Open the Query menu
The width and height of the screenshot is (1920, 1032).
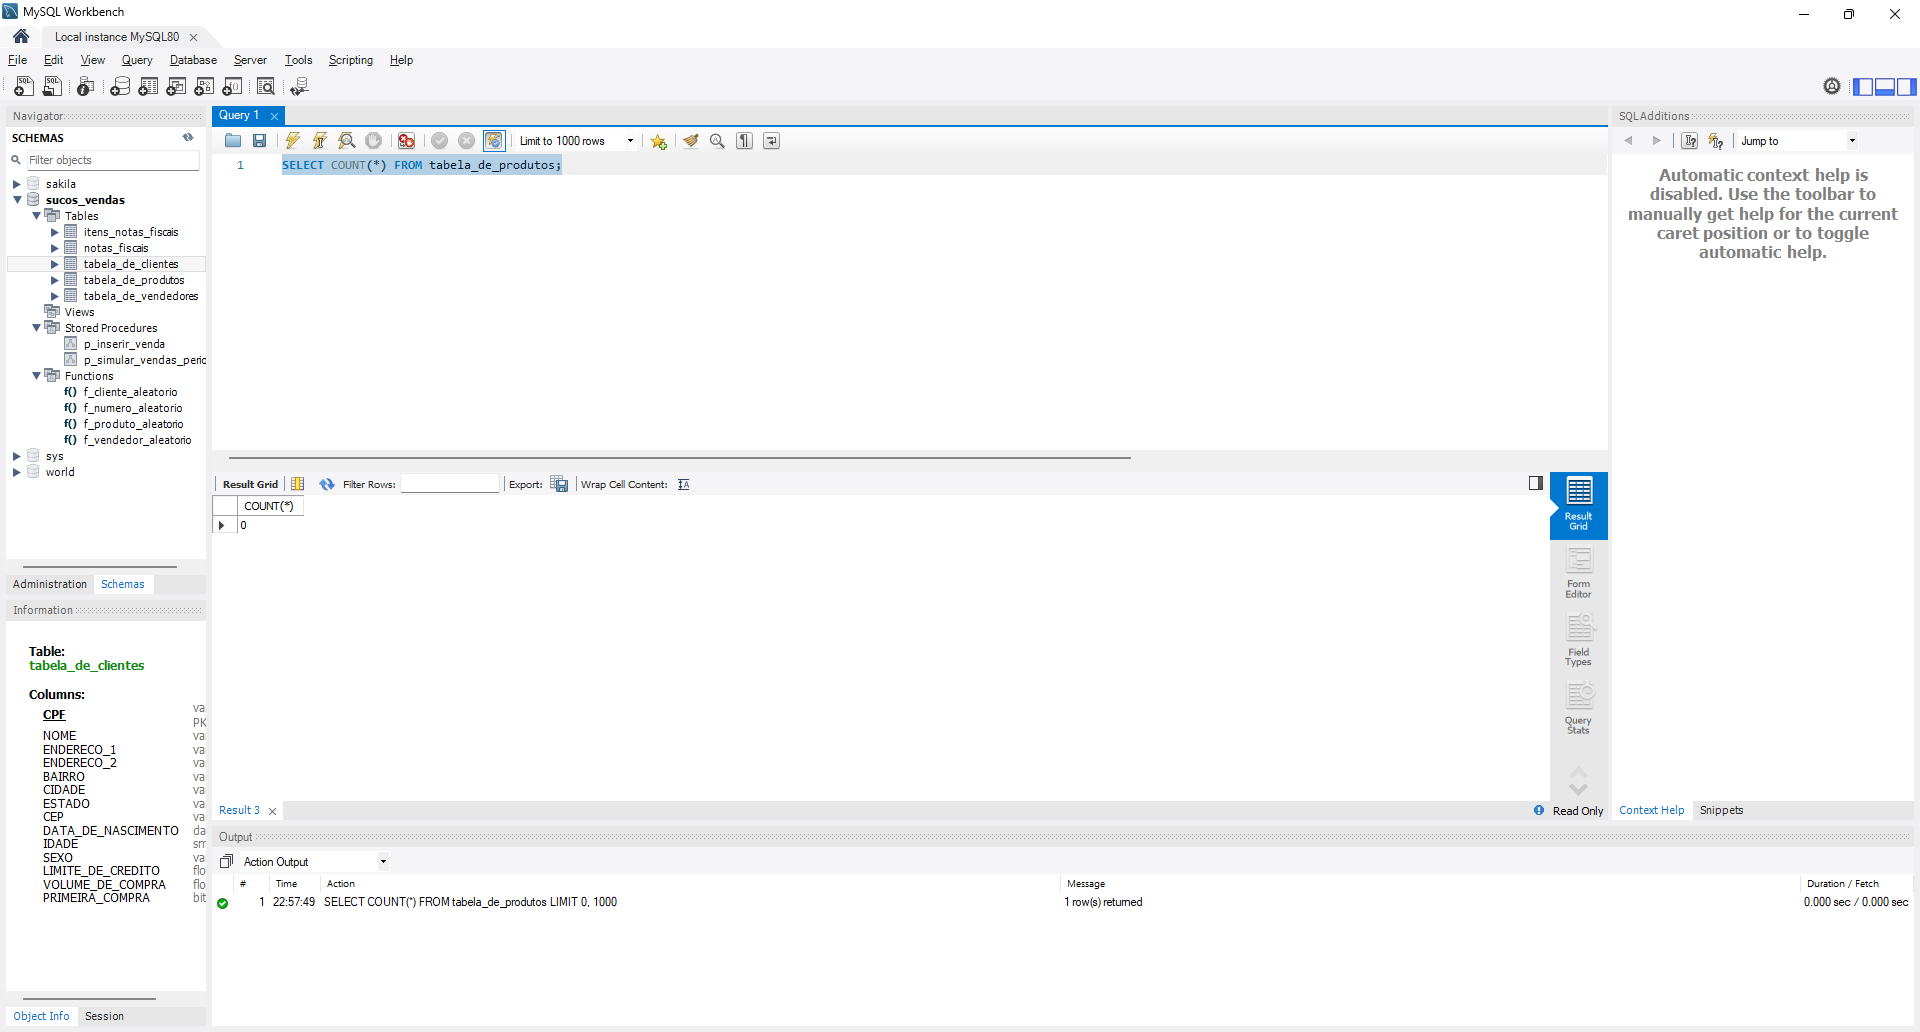137,60
